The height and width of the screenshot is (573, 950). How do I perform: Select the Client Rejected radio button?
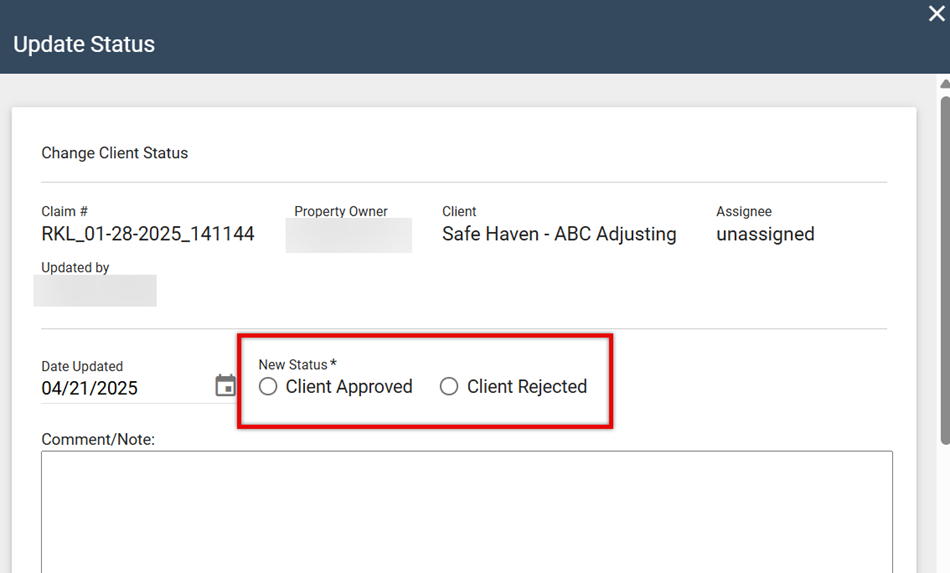coord(449,387)
